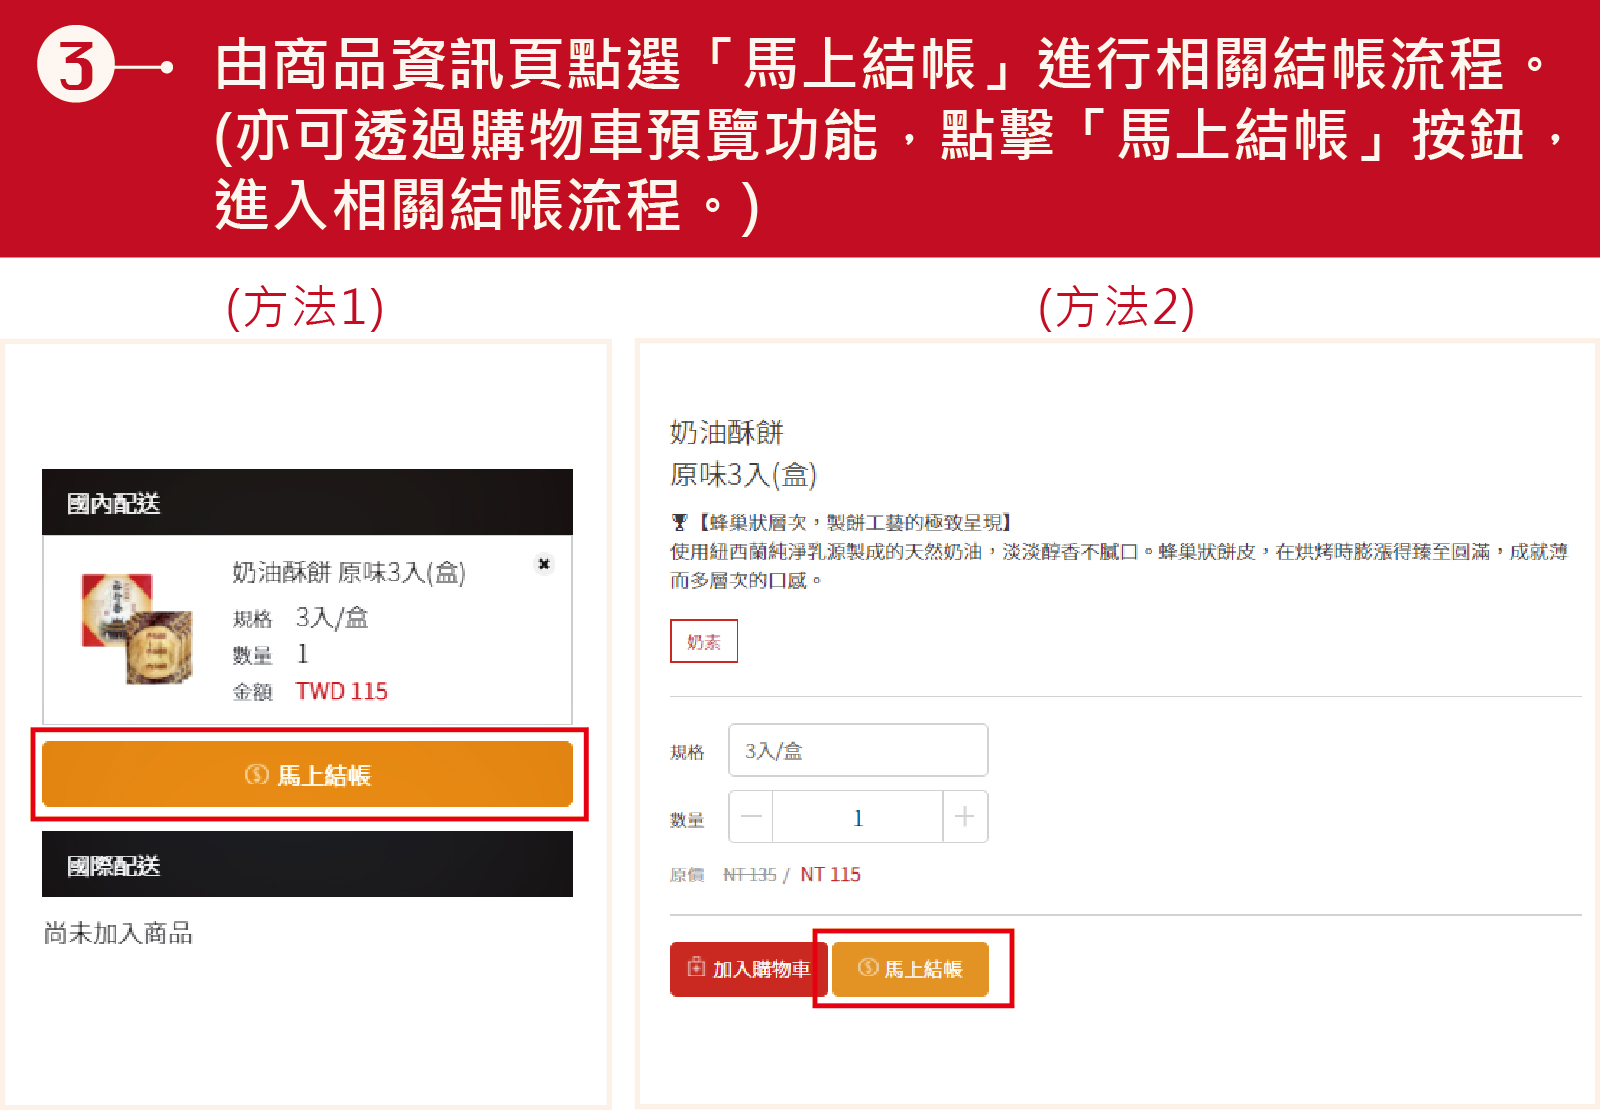
Task: Click the TWD 115 amount in cart
Action: point(341,691)
